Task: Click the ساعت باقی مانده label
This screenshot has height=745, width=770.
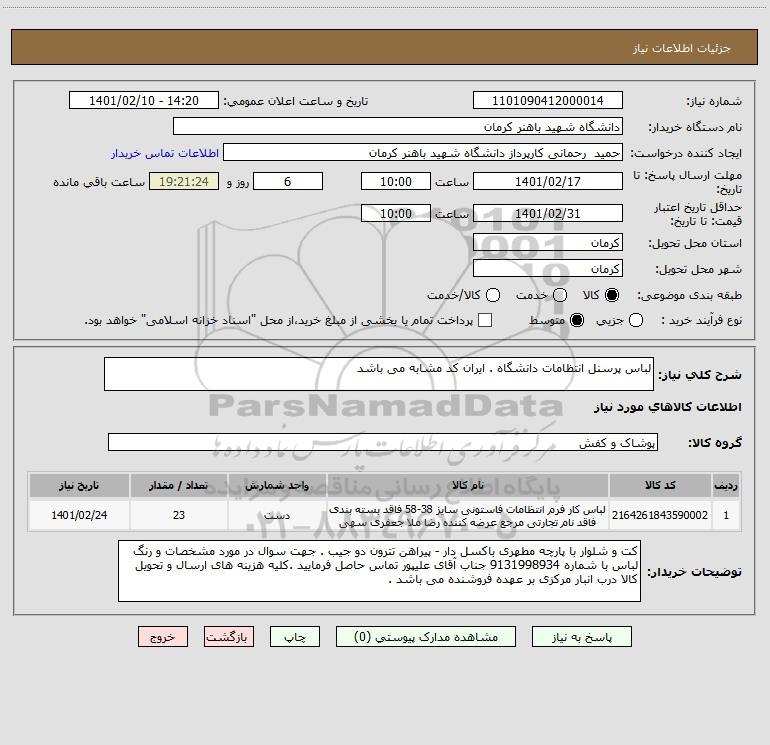Action: click(99, 182)
